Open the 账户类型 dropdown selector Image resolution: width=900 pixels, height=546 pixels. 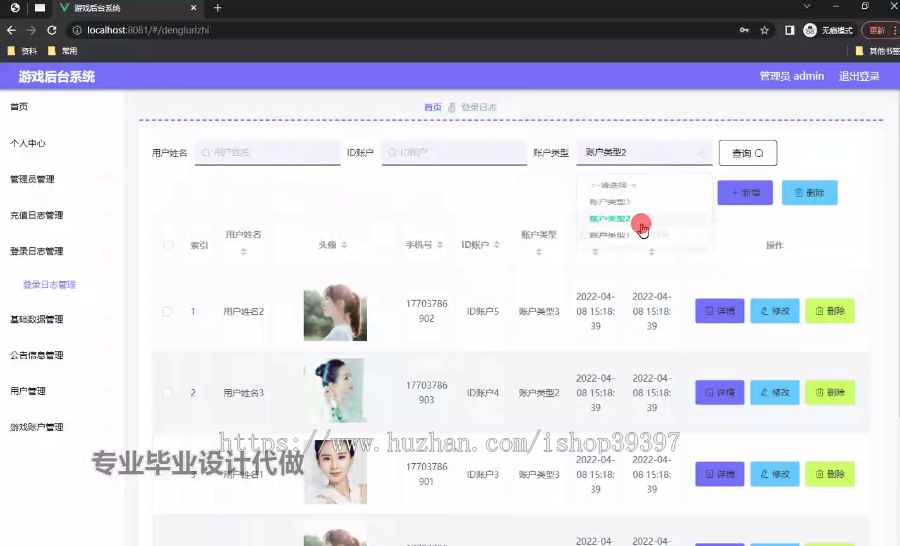point(644,153)
